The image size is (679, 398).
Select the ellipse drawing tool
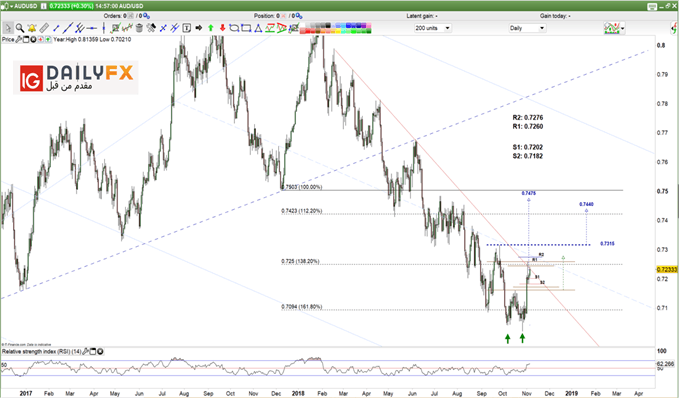coord(234,28)
